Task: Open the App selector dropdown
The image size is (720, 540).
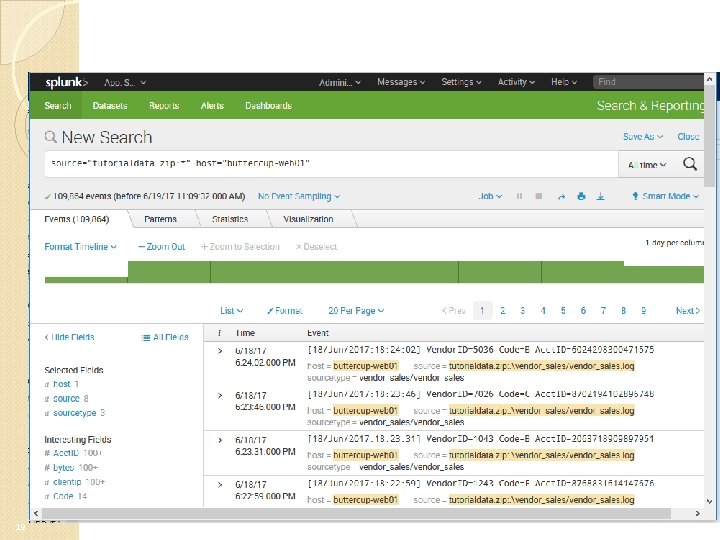Action: click(124, 83)
